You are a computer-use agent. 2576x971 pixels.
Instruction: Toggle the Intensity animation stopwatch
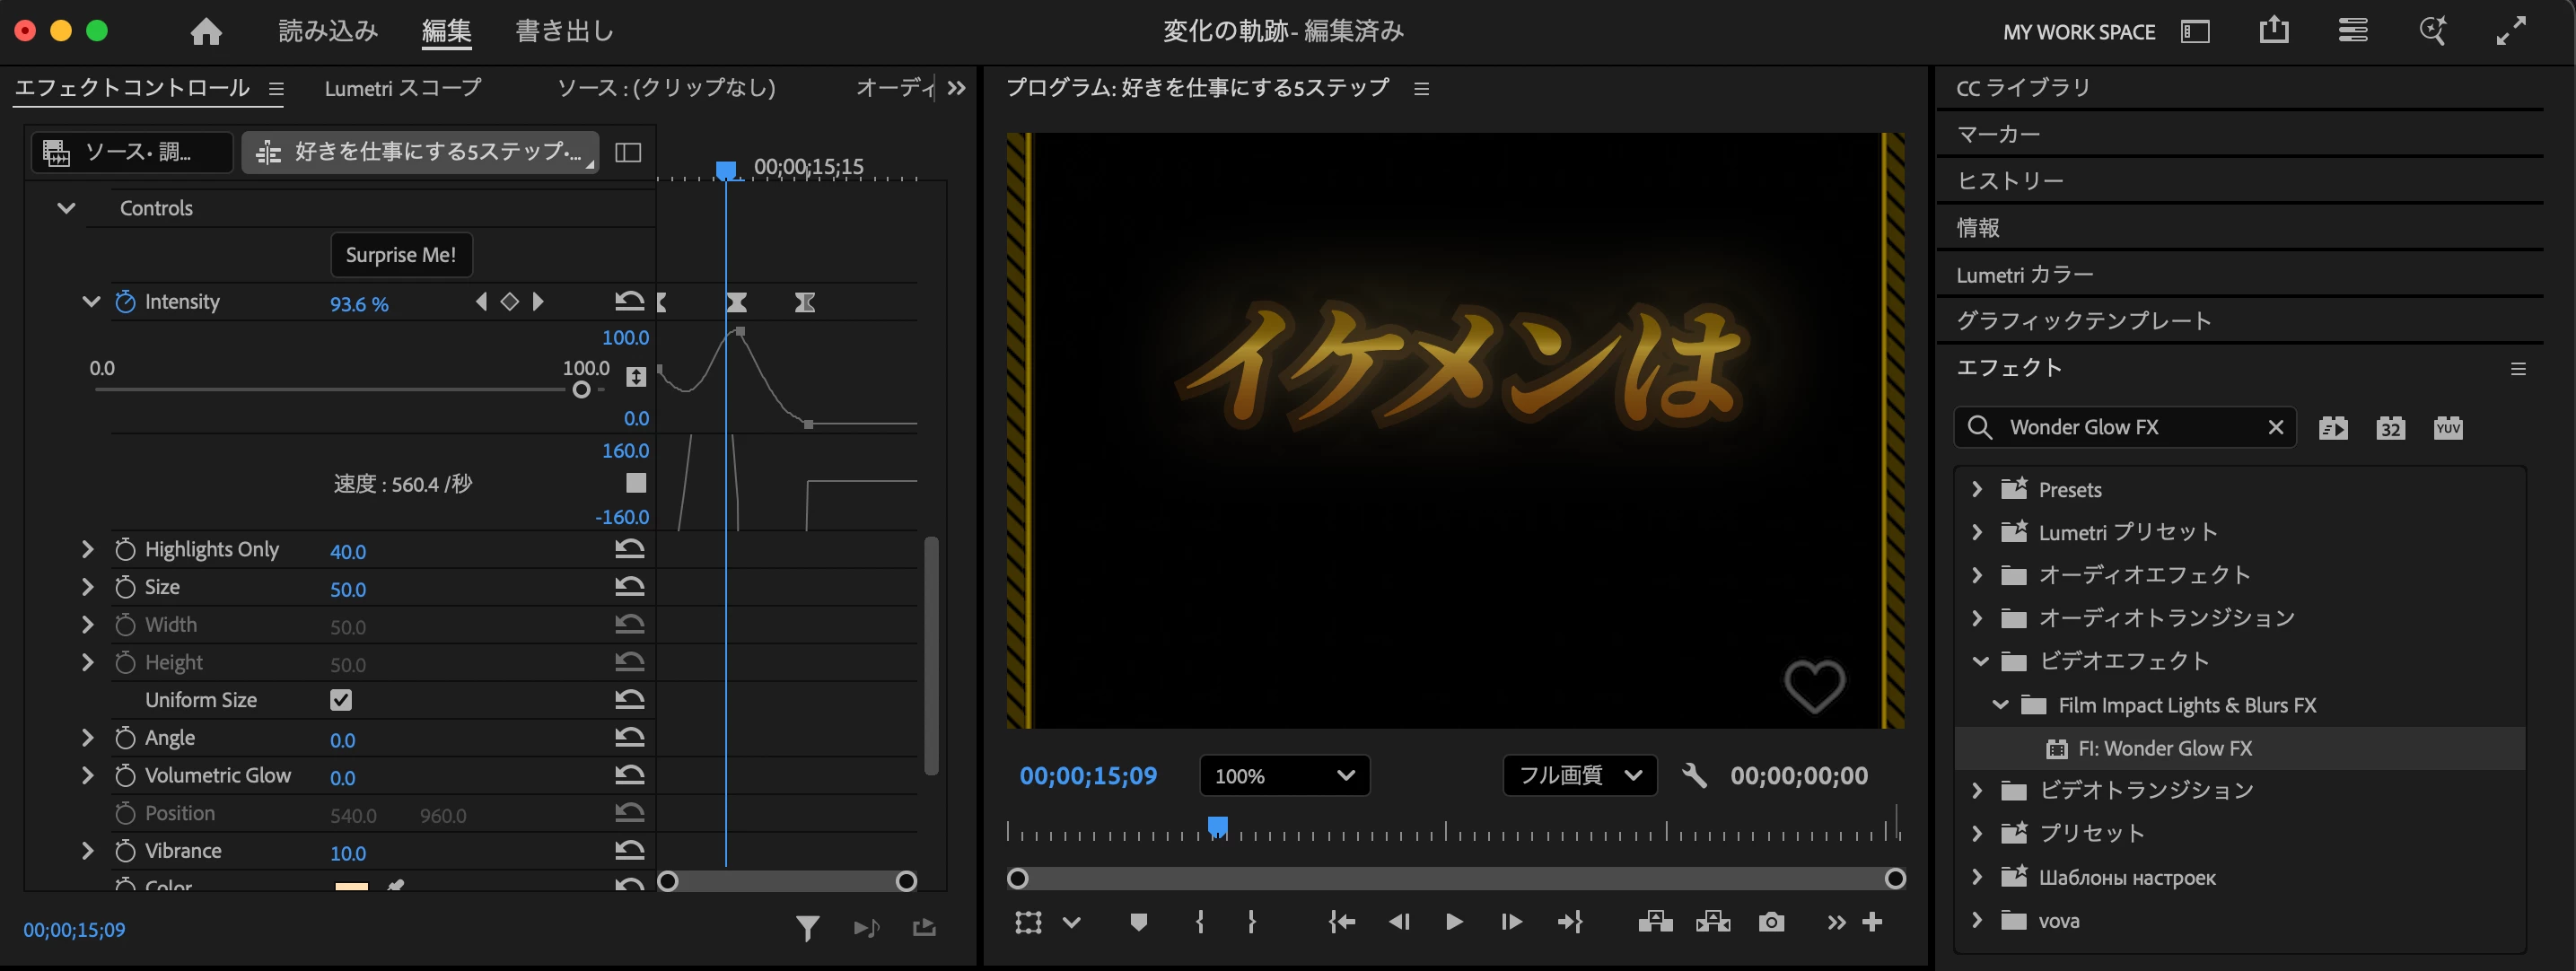pyautogui.click(x=125, y=301)
